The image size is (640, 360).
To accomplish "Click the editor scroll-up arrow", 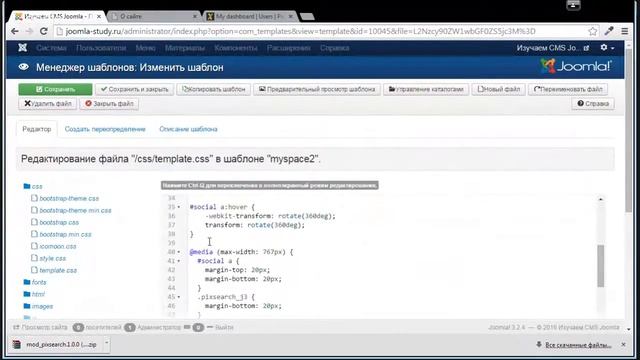I will (x=600, y=199).
